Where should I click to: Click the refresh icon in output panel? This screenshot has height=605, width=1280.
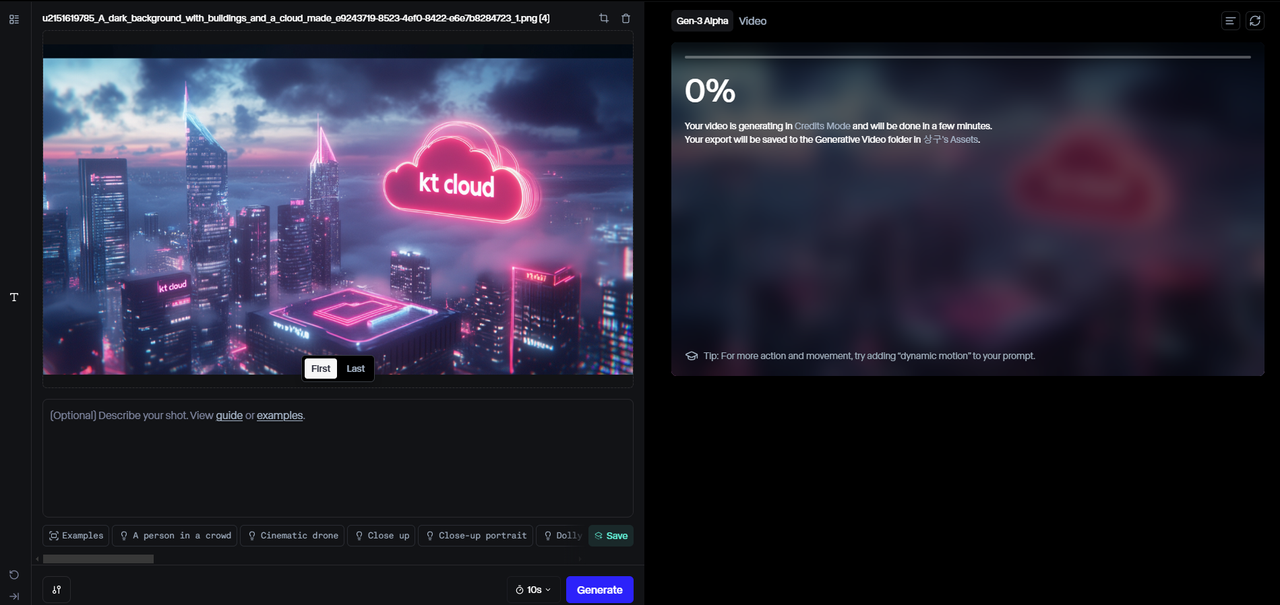1255,20
